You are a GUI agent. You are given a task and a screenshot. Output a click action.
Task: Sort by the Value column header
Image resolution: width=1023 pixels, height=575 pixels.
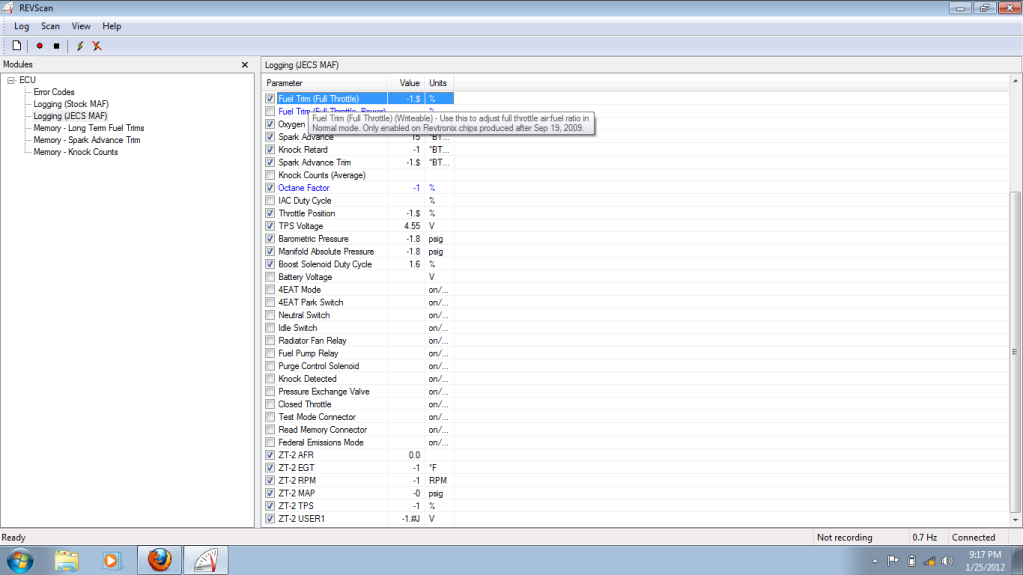point(406,83)
